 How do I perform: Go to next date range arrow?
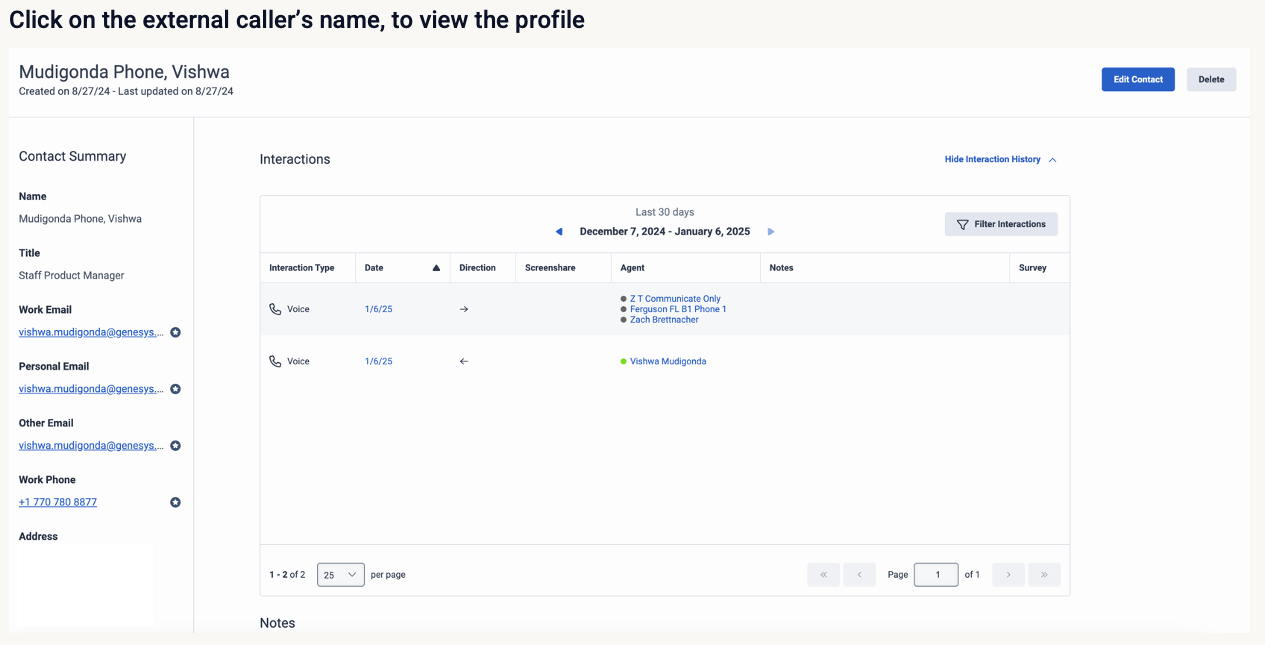(771, 232)
